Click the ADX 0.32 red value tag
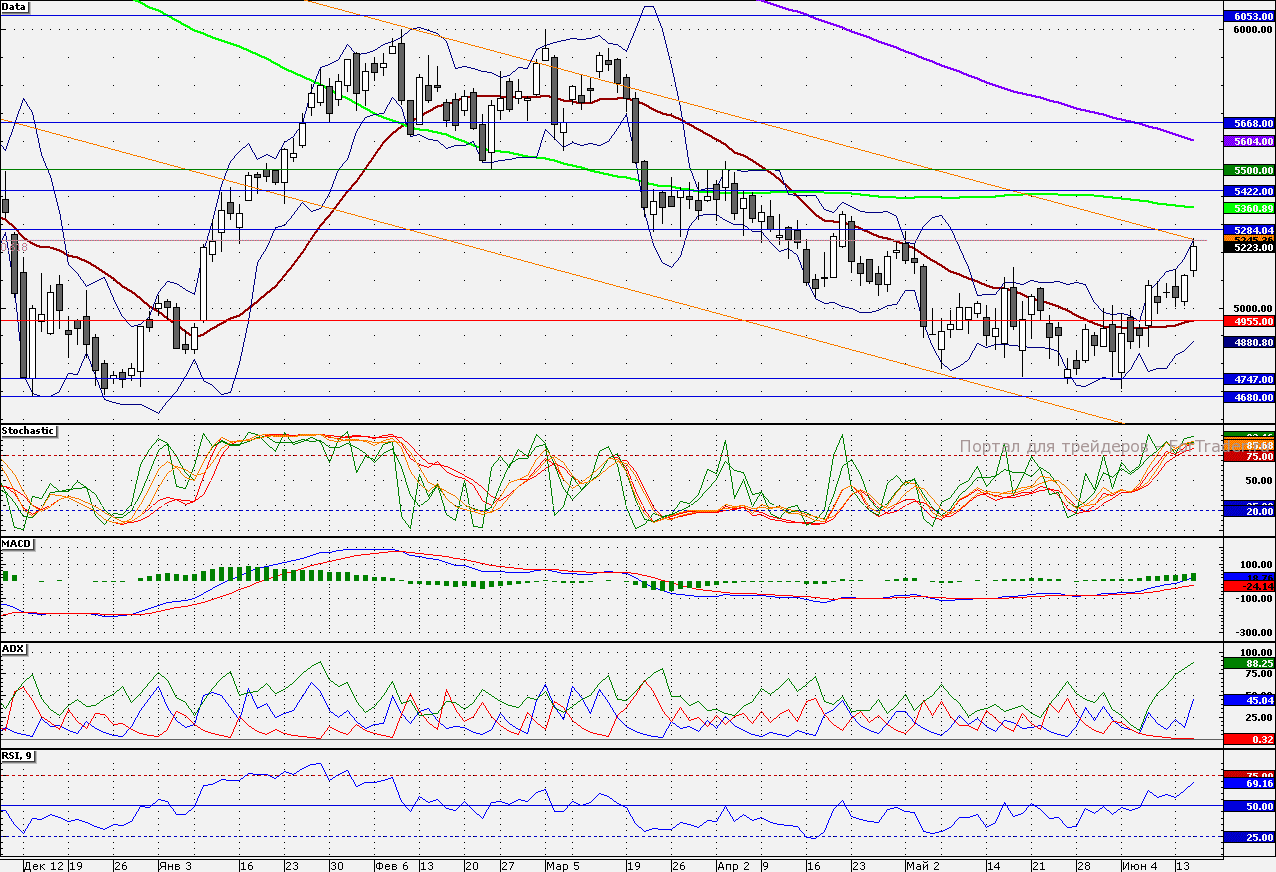The image size is (1276, 872). tap(1250, 739)
